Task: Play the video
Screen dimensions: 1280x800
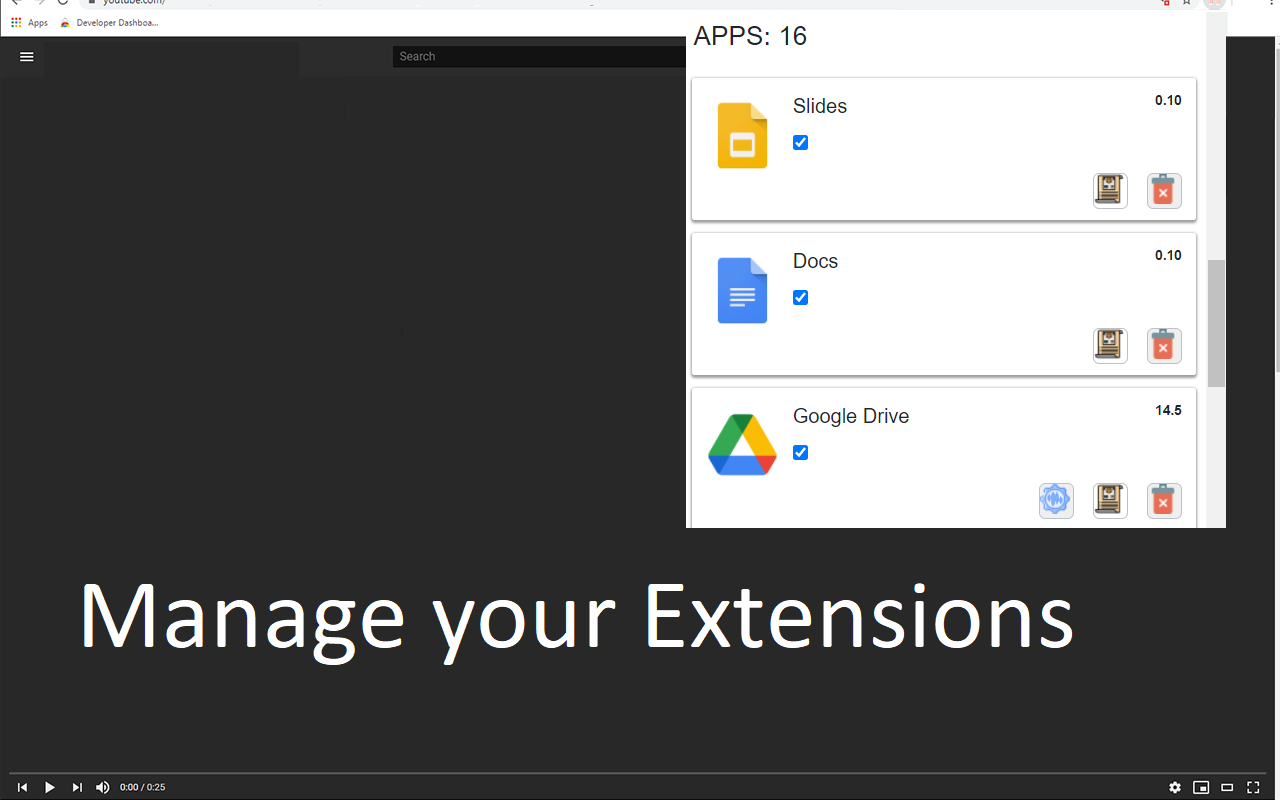Action: click(x=49, y=787)
